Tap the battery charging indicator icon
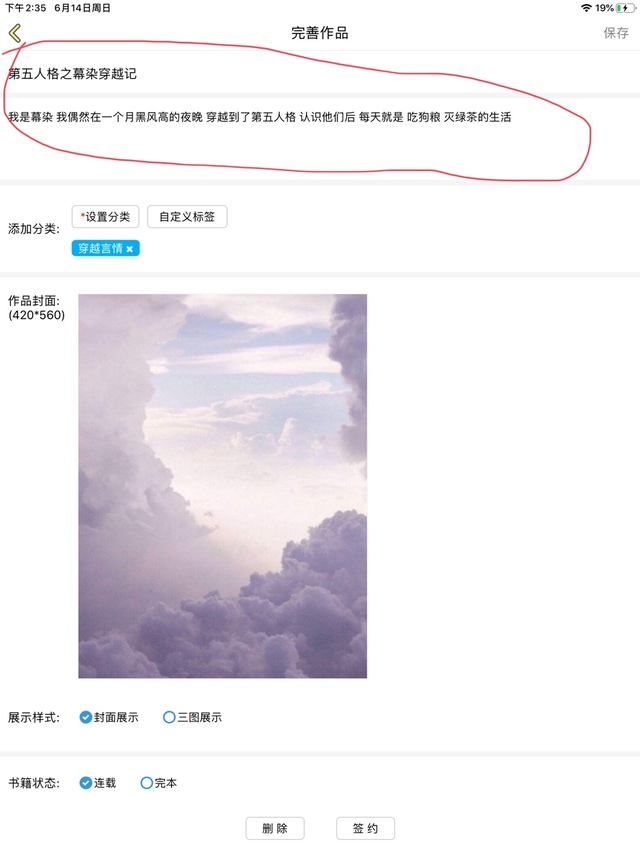The image size is (640, 855). tap(625, 8)
